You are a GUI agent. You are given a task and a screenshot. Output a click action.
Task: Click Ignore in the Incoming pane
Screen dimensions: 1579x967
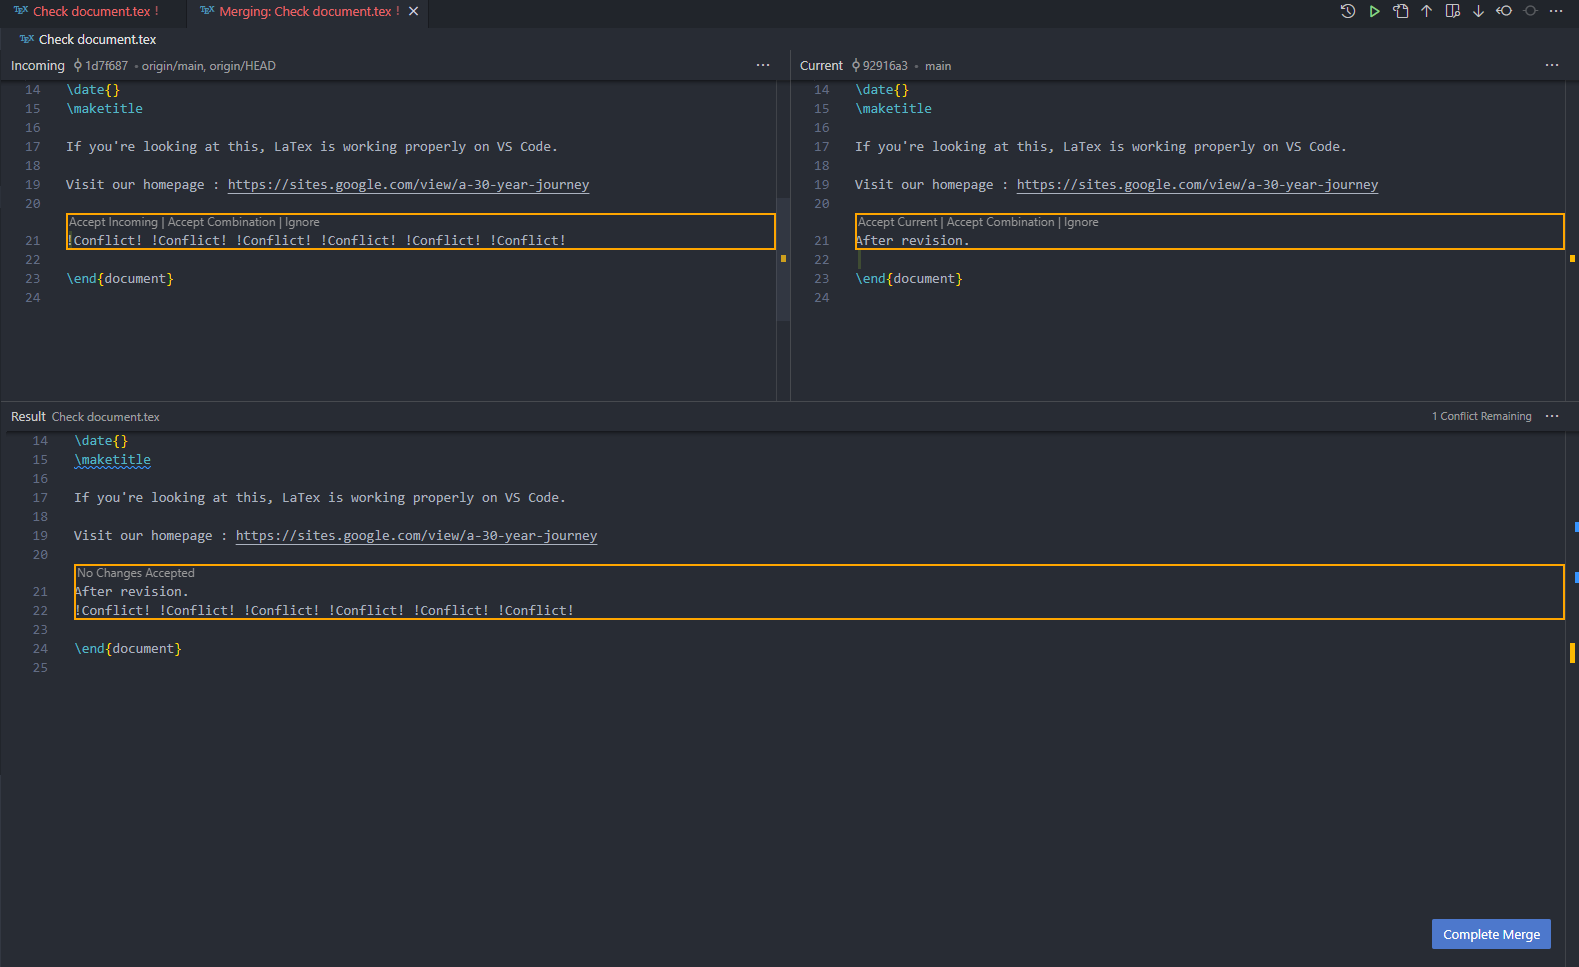click(302, 222)
